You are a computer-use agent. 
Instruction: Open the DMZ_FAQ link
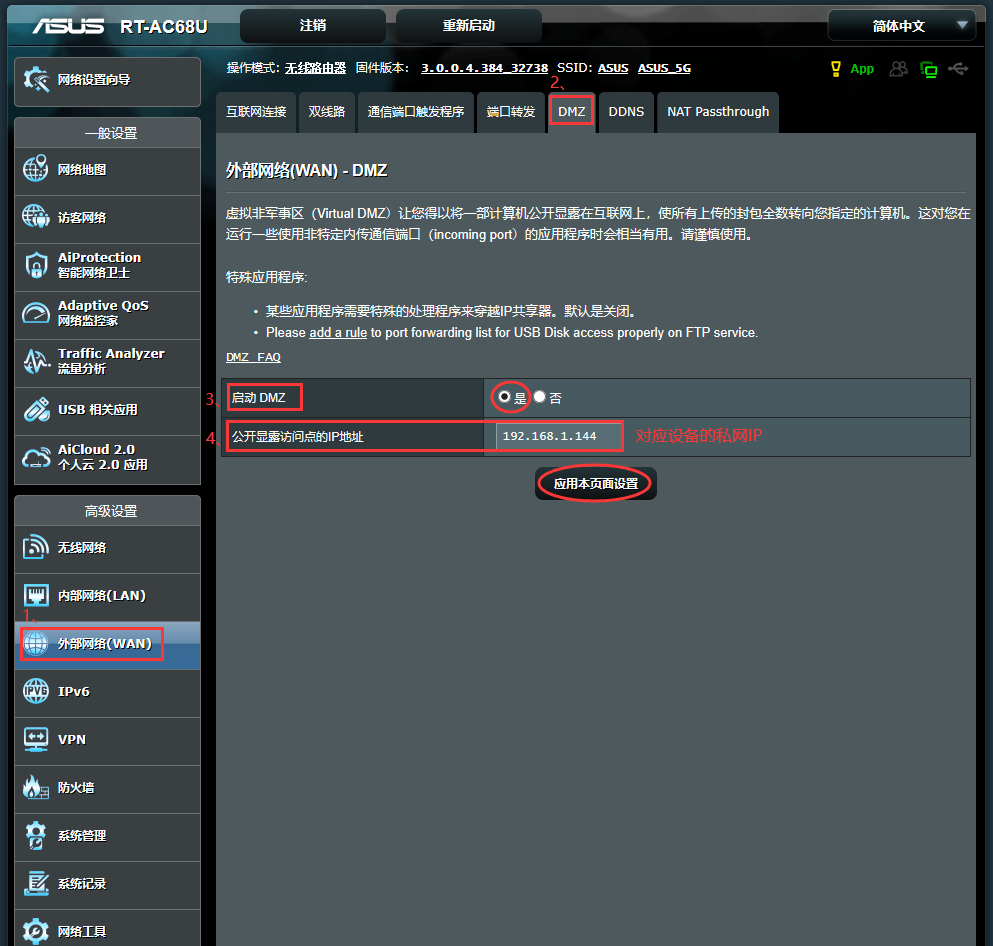tap(253, 356)
